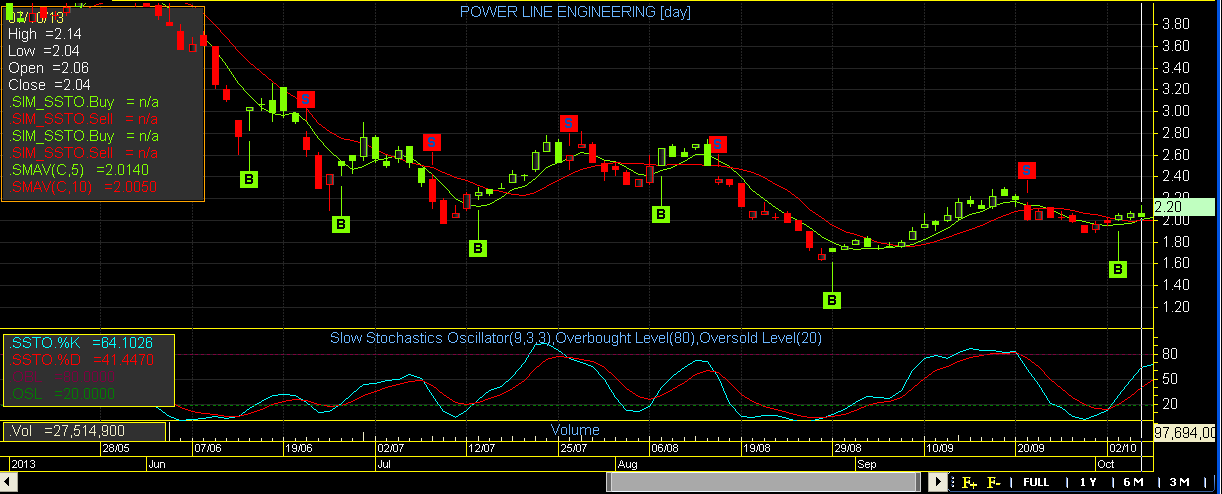Click the Slow Stochastics Oscillator panel title
The height and width of the screenshot is (494, 1222).
[x=576, y=338]
